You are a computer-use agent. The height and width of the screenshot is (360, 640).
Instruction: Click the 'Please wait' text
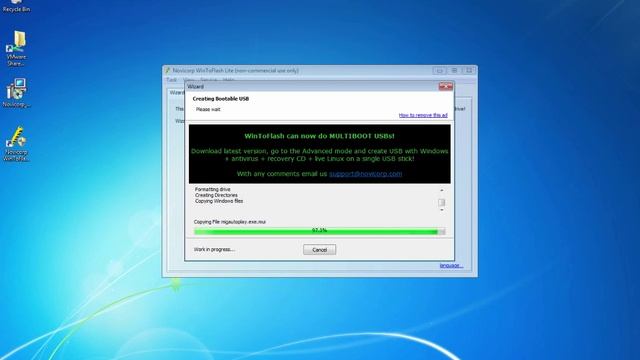[x=208, y=109]
